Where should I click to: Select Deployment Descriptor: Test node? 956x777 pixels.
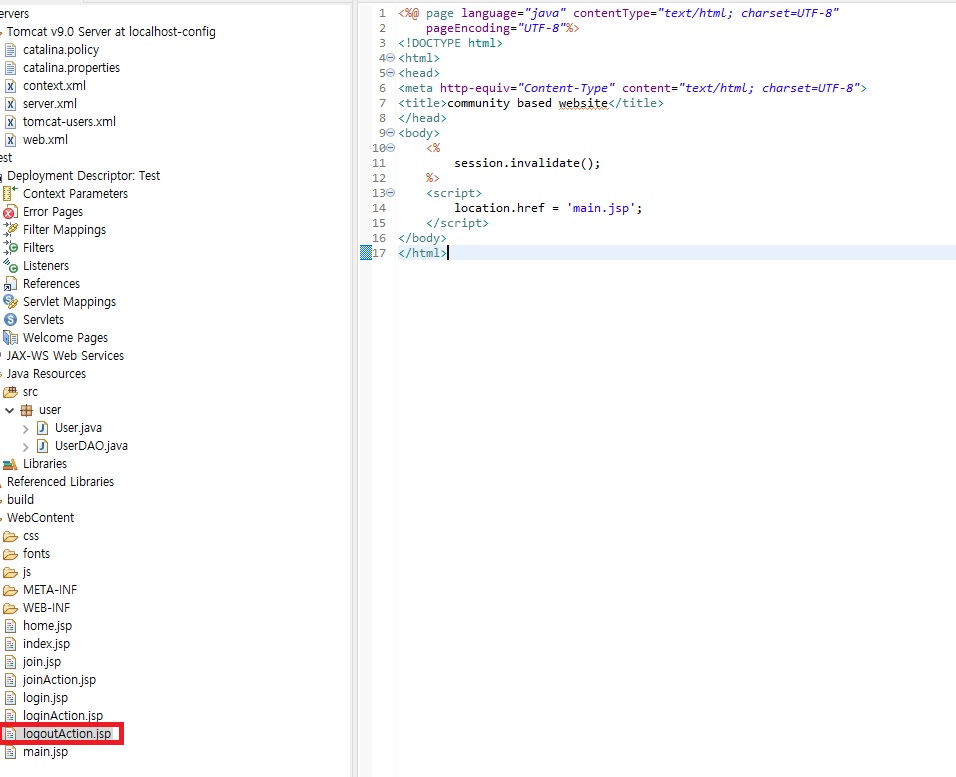click(x=84, y=176)
